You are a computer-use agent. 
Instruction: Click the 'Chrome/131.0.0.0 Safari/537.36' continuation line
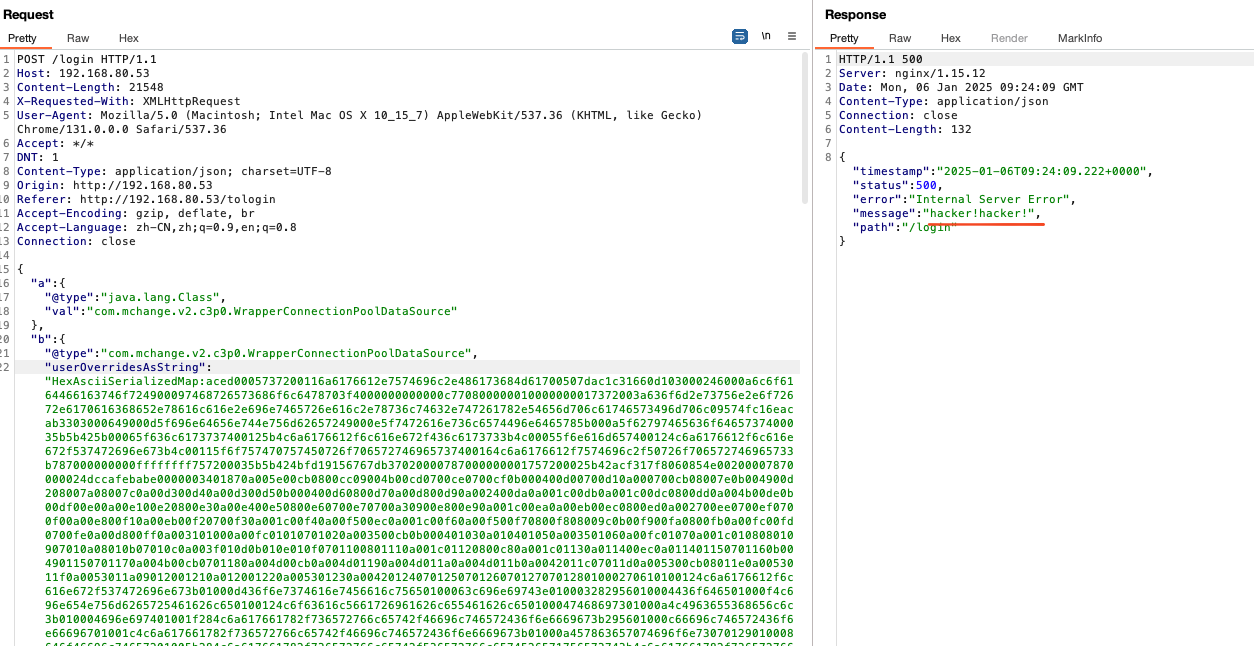(122, 129)
